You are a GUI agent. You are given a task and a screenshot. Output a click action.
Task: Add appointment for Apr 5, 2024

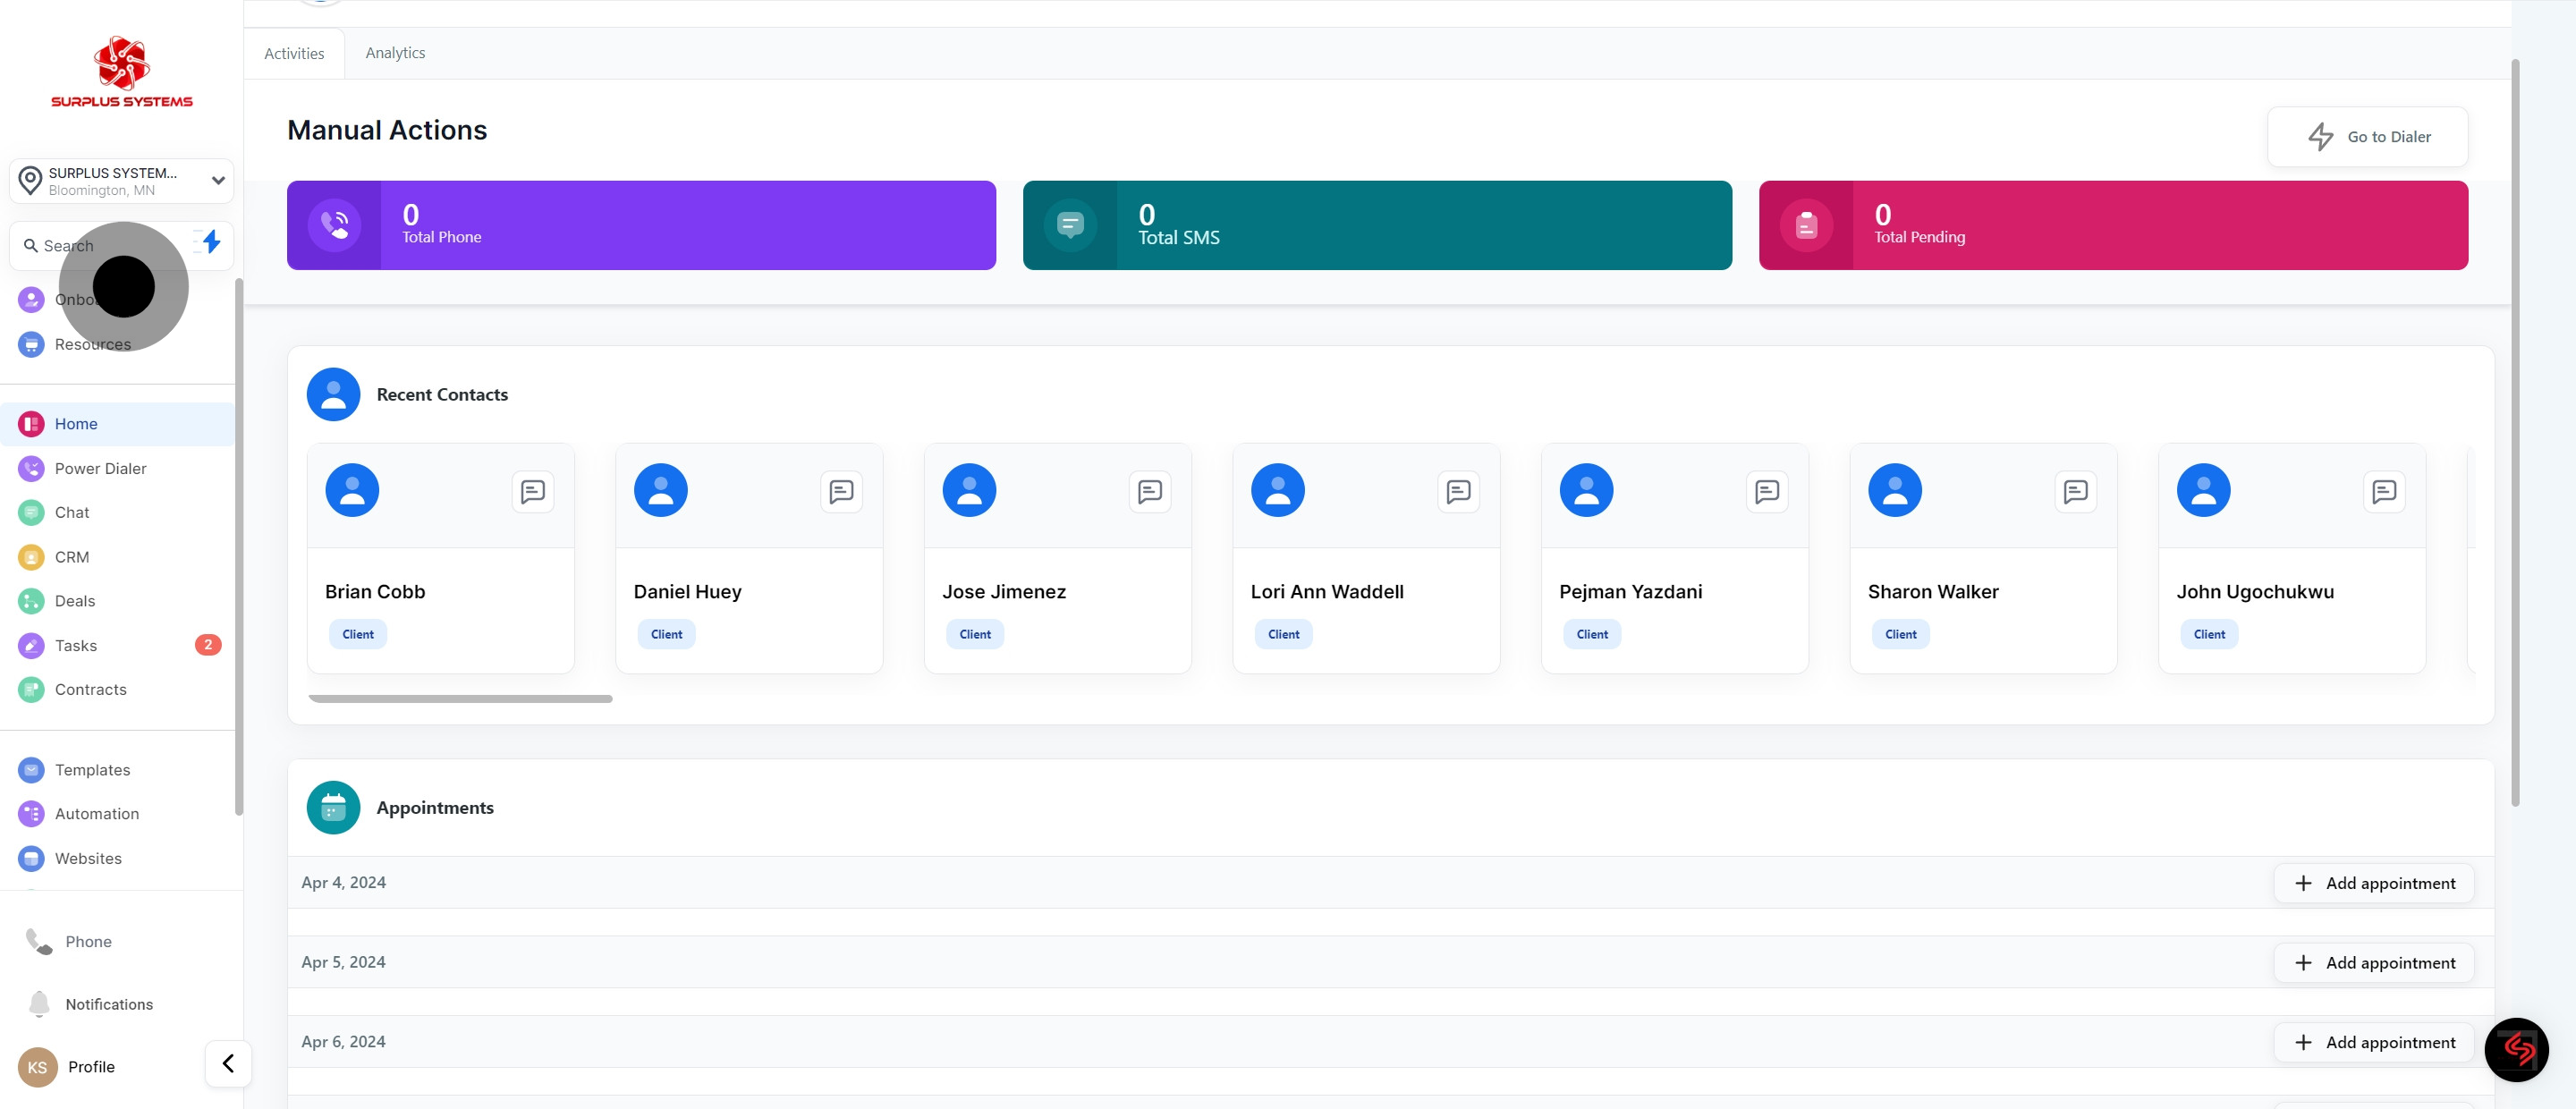click(x=2373, y=962)
